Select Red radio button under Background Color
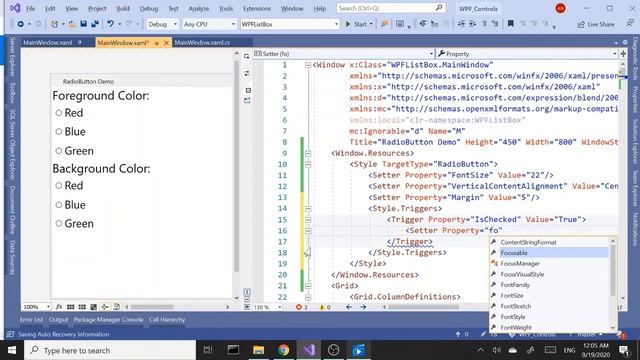Viewport: 640px width, 360px height. click(59, 185)
